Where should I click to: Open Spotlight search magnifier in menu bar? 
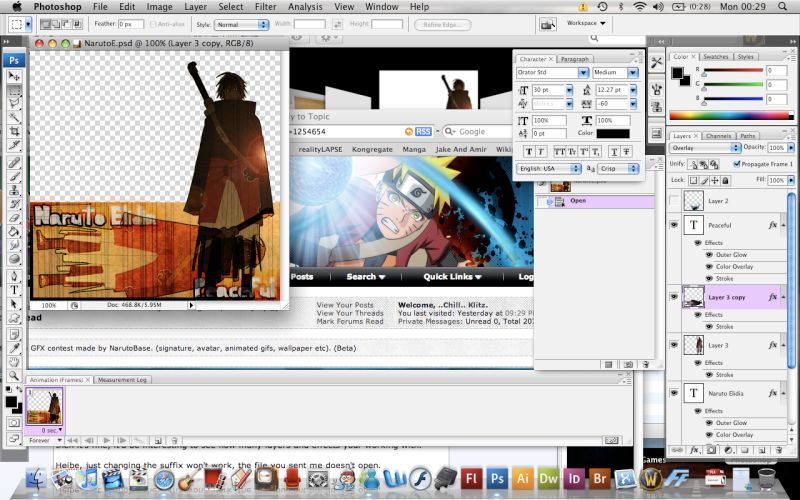[782, 7]
